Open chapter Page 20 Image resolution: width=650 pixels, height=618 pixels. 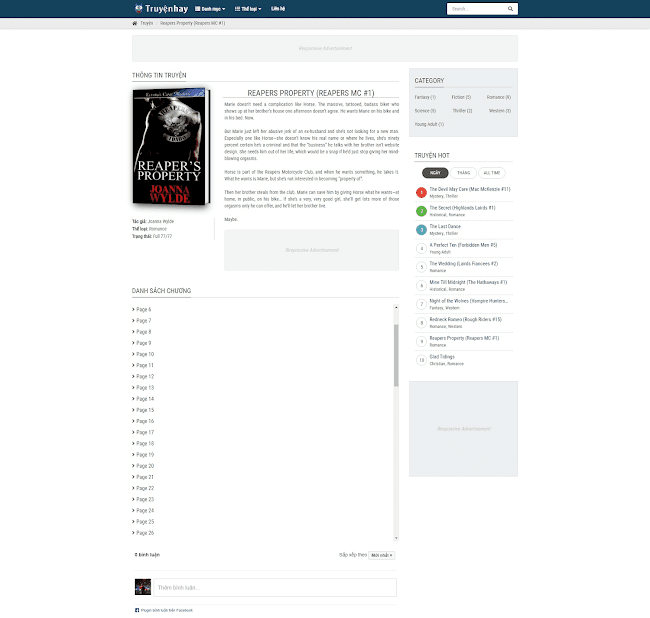145,466
